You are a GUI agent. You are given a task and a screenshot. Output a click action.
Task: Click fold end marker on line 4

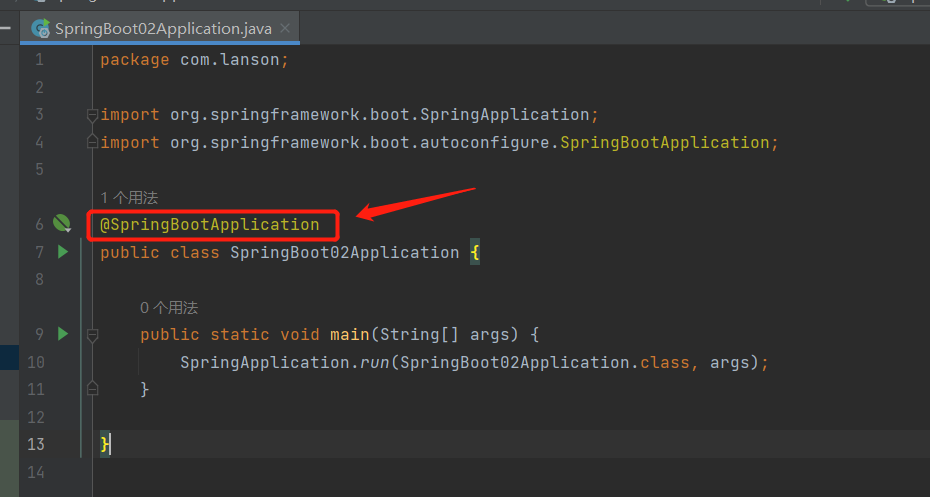coord(92,142)
